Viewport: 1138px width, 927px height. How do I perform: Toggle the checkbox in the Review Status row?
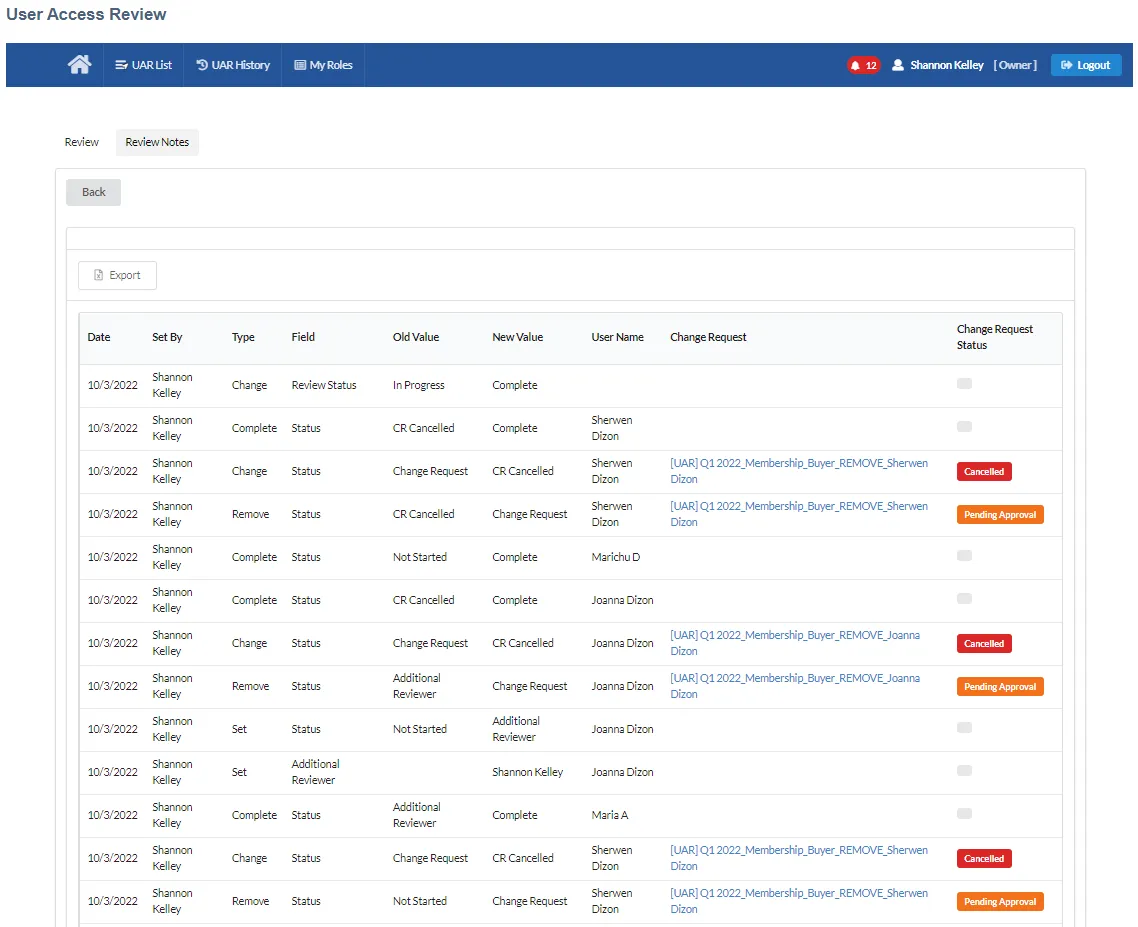click(x=964, y=383)
